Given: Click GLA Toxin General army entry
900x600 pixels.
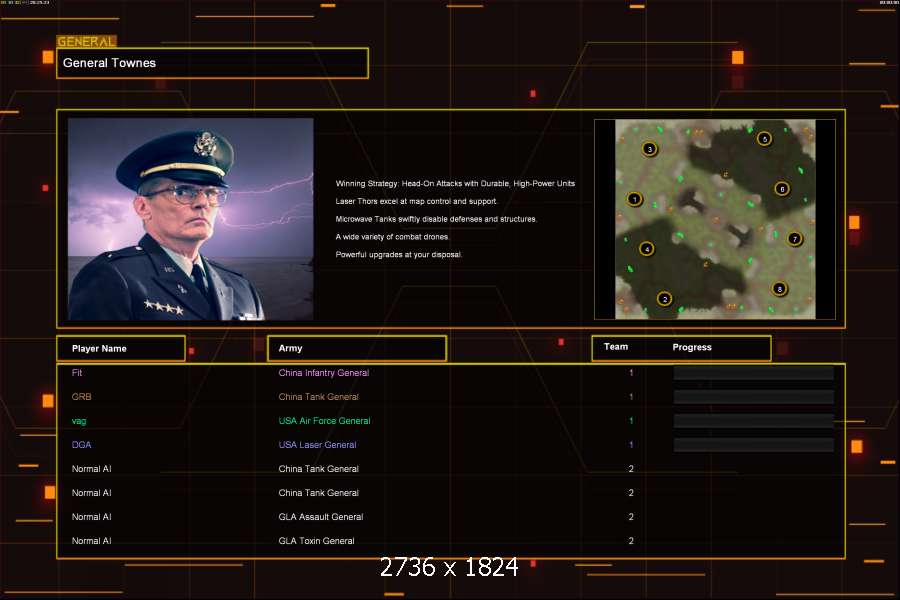Looking at the screenshot, I should pyautogui.click(x=316, y=541).
